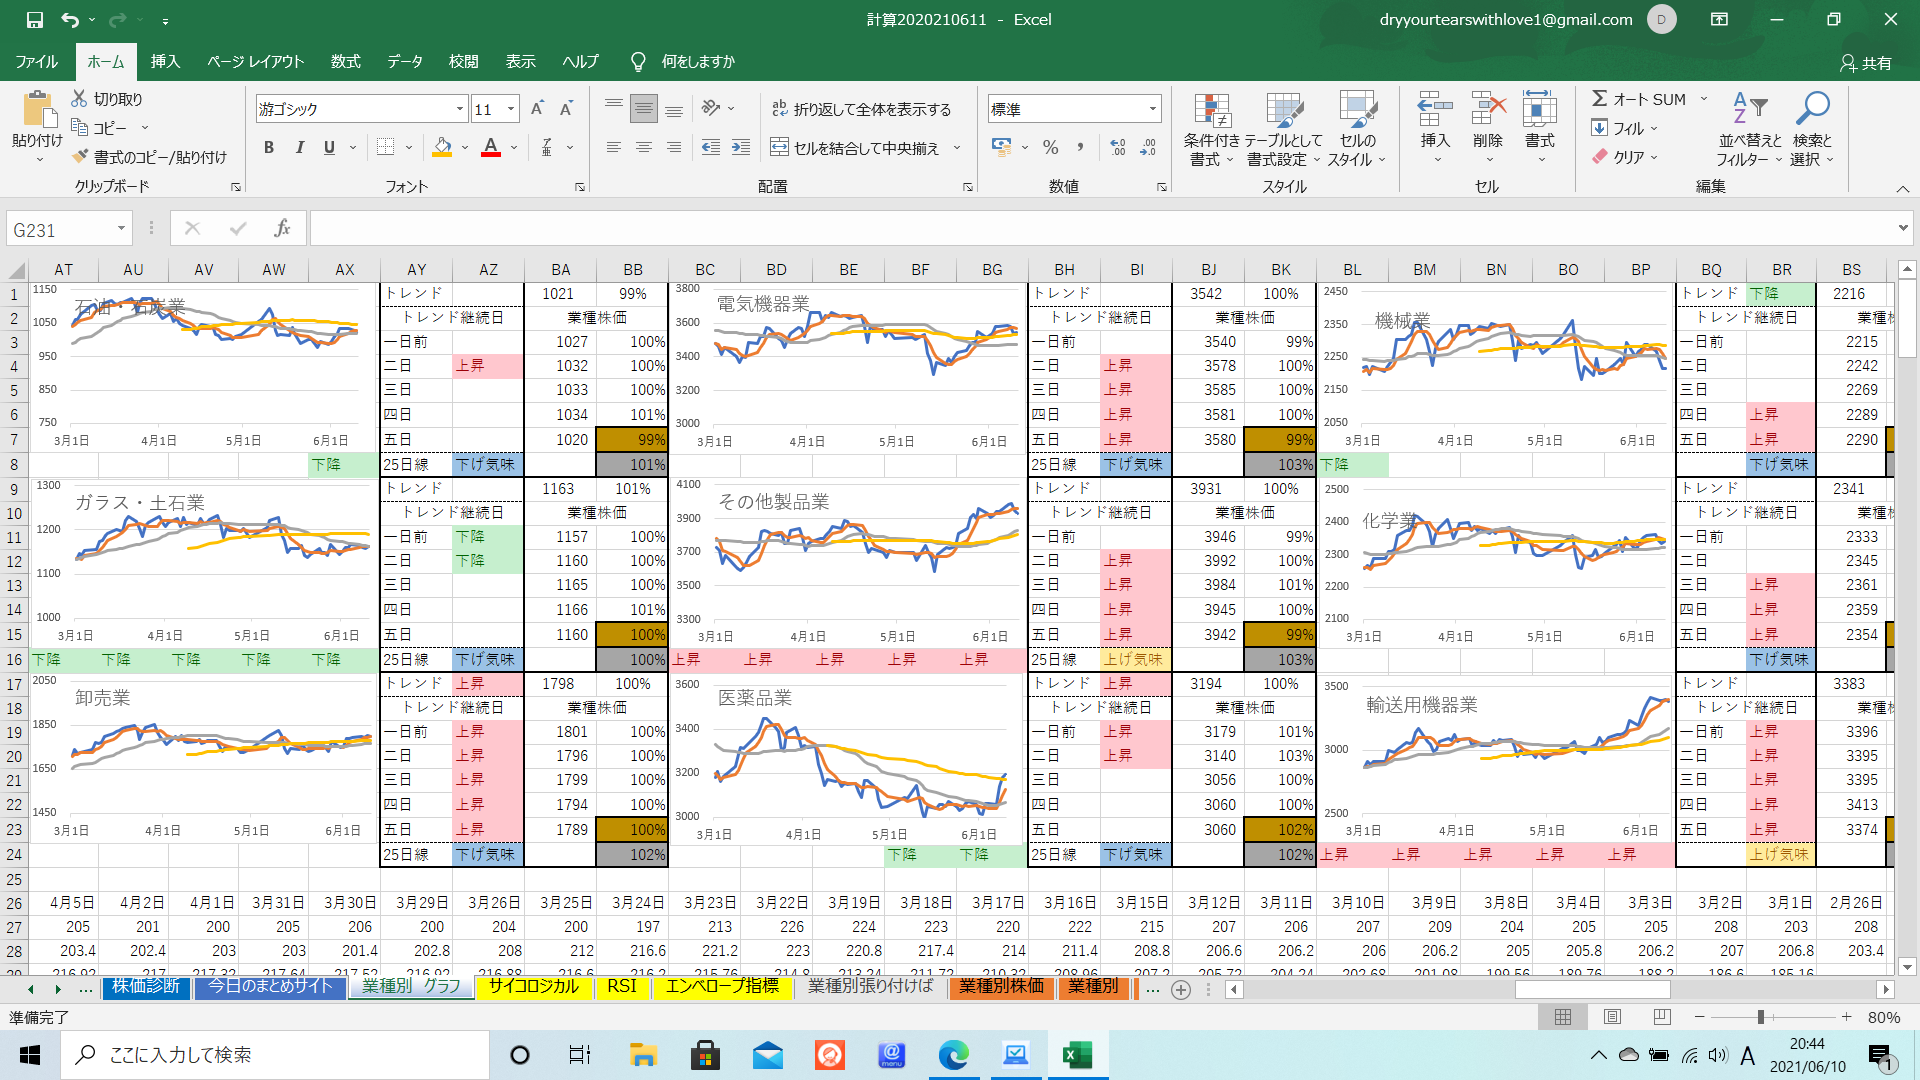The height and width of the screenshot is (1080, 1920).
Task: Click the Format Painter brush icon
Action: (81, 157)
